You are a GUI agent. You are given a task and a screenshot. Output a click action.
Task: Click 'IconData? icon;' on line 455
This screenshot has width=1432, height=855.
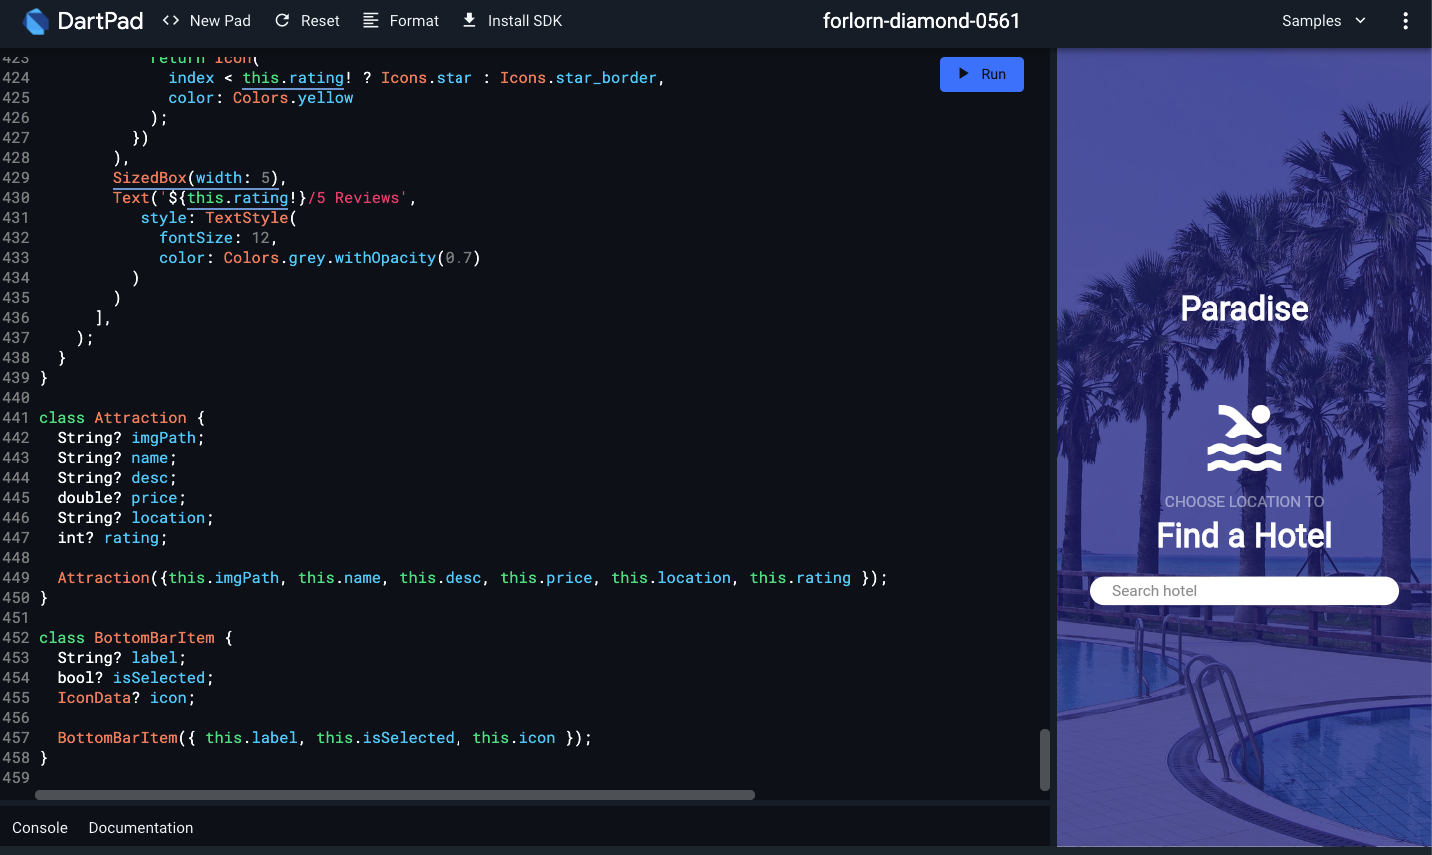pyautogui.click(x=126, y=698)
